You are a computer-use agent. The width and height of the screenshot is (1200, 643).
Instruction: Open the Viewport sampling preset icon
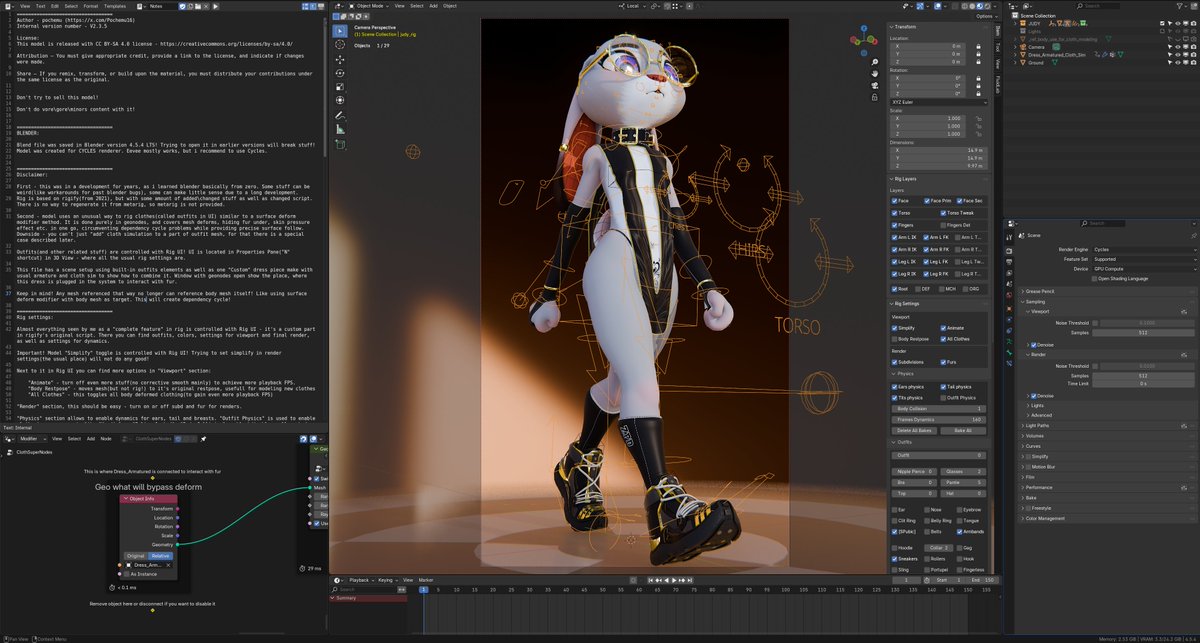pyautogui.click(x=1183, y=311)
